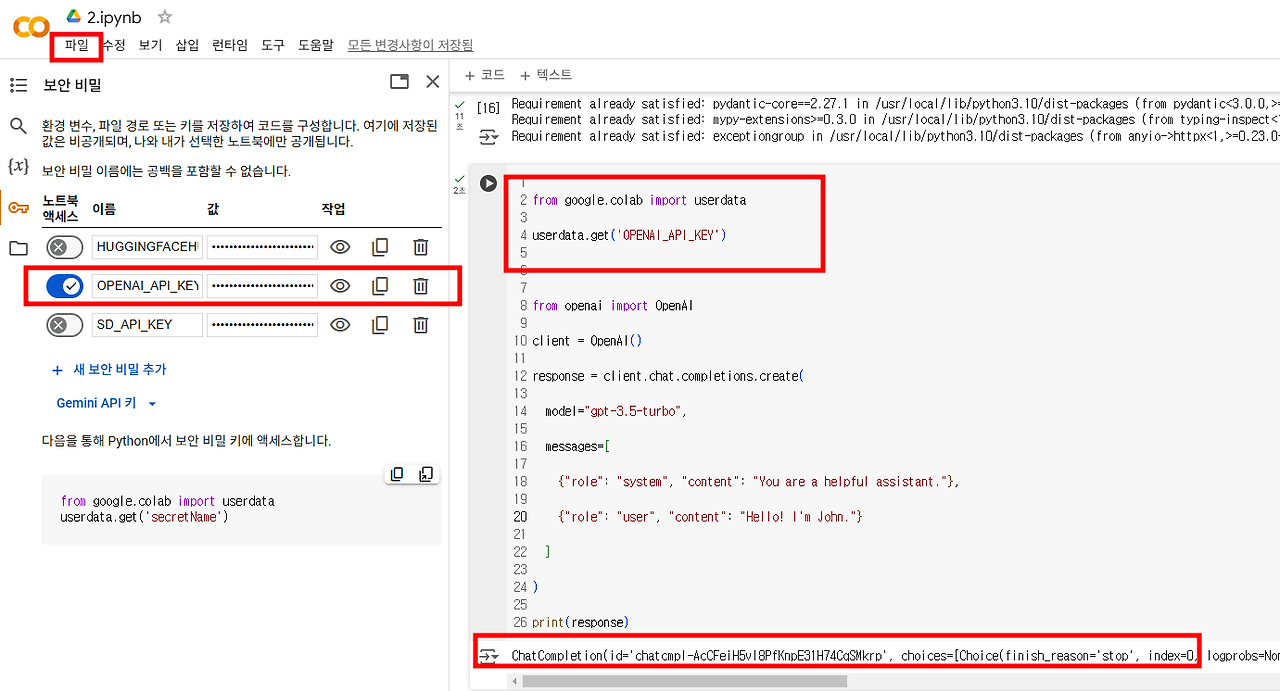Copy the userdata code snippet
Viewport: 1280px width, 691px height.
pos(397,474)
